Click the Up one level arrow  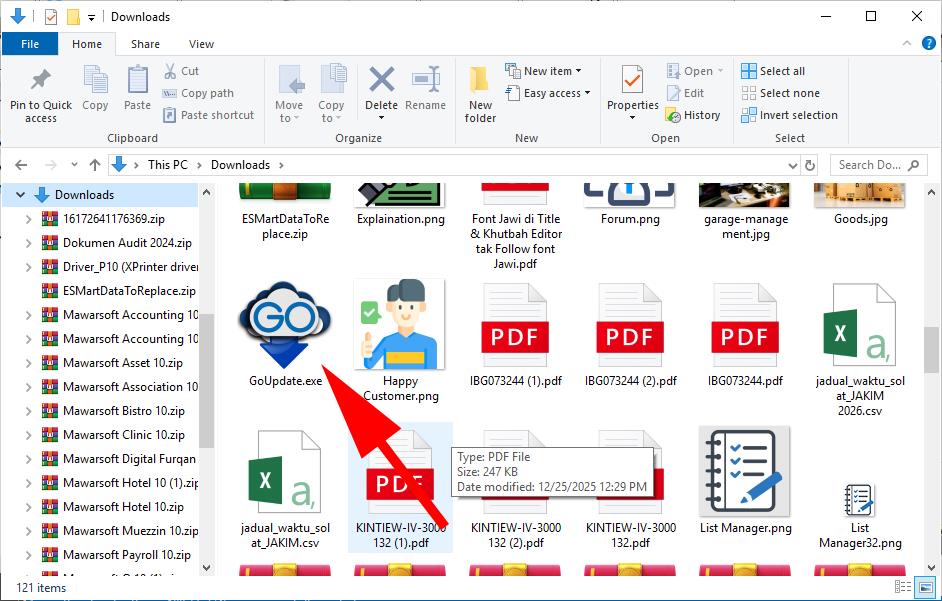pyautogui.click(x=95, y=165)
